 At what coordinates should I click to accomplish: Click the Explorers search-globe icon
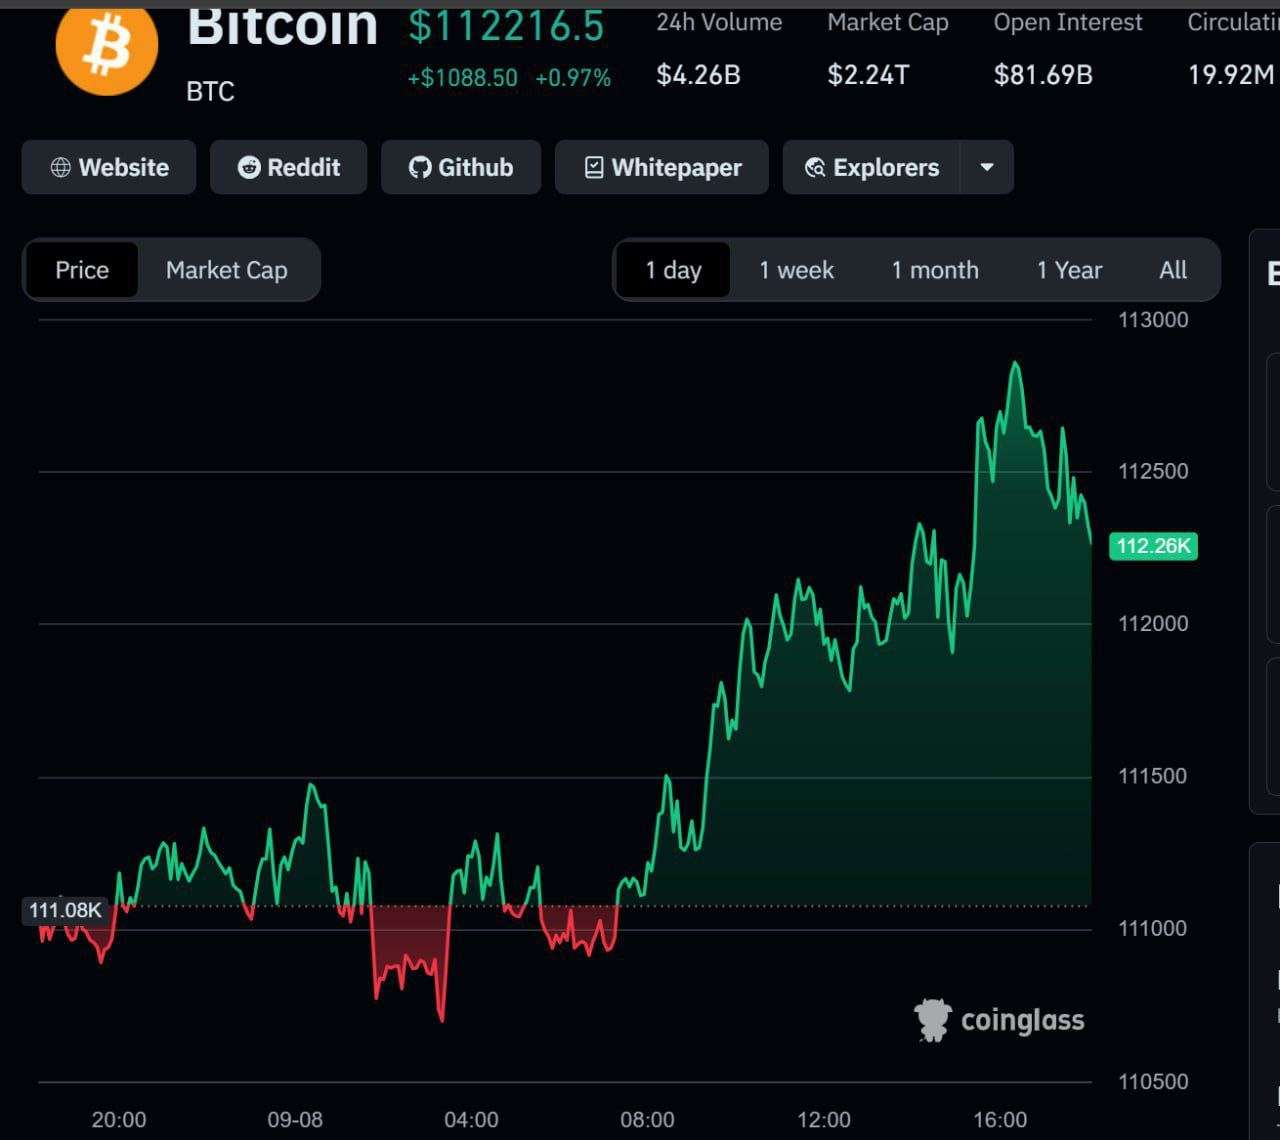815,167
